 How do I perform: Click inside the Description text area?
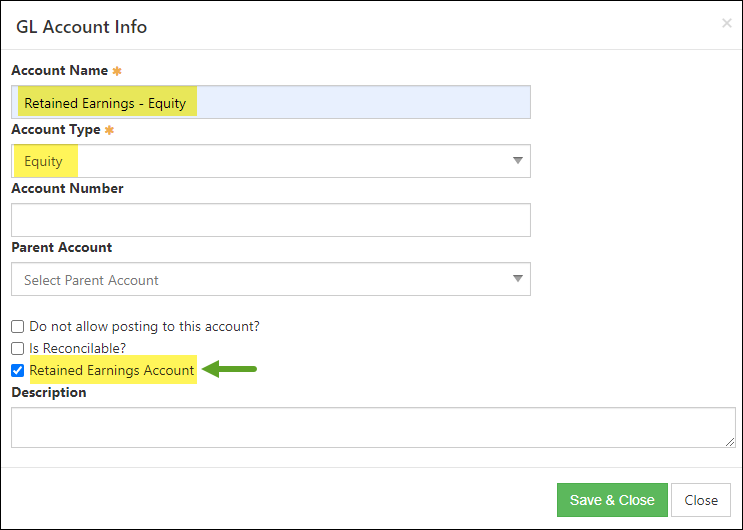373,428
